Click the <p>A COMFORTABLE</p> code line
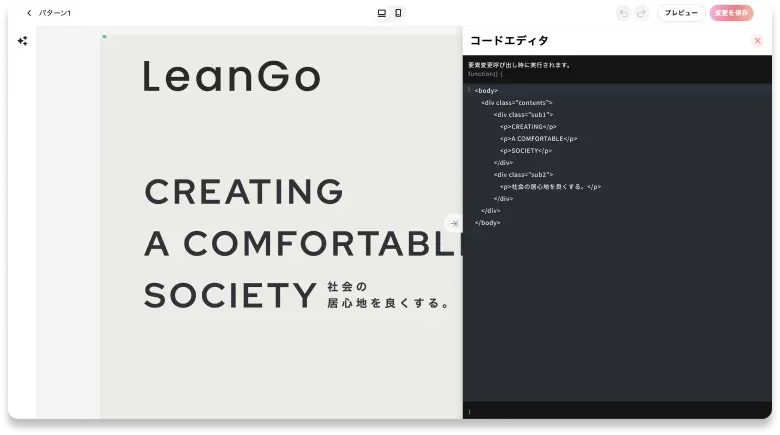The image size is (780, 435). point(538,138)
